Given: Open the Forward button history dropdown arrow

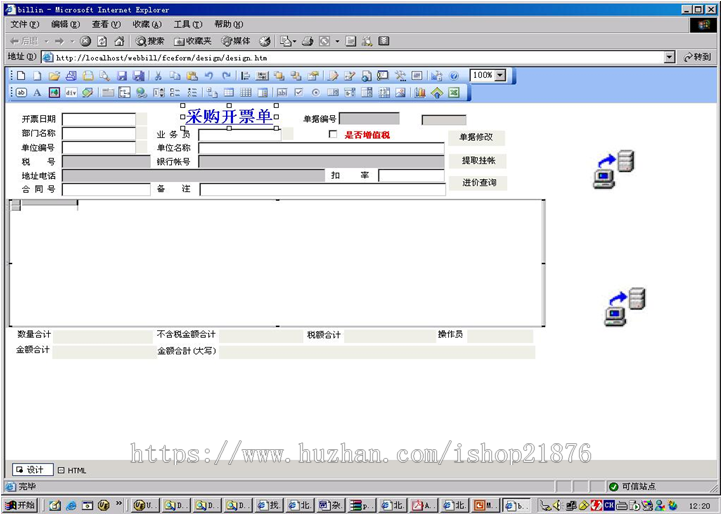Looking at the screenshot, I should click(x=72, y=41).
